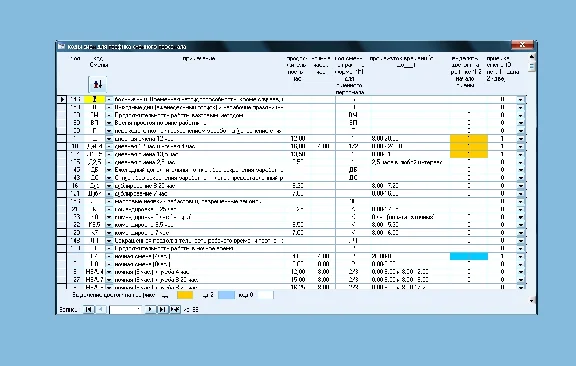Click the row selector box of the НВЛ.7 row
576x366 pixels.
click(x=62, y=280)
